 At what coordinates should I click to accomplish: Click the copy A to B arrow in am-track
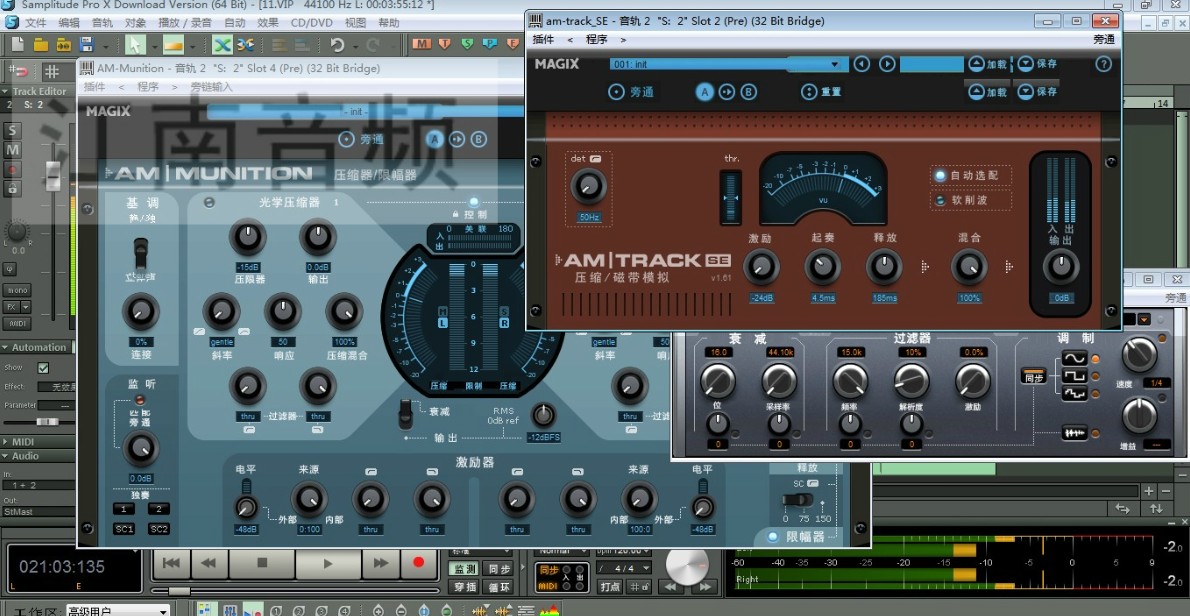click(x=727, y=92)
